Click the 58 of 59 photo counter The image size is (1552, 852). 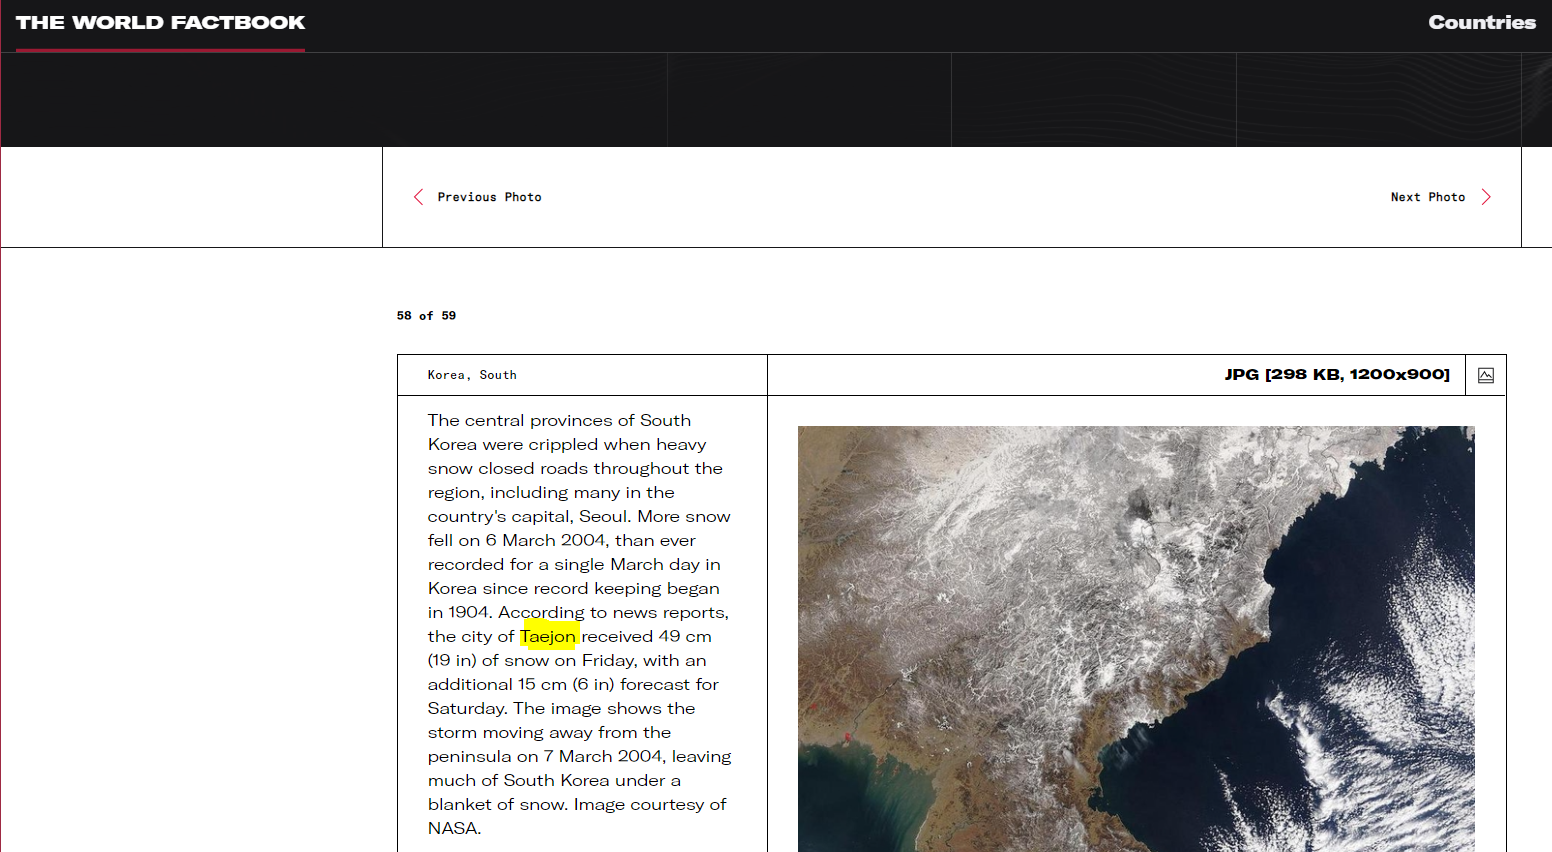click(426, 315)
